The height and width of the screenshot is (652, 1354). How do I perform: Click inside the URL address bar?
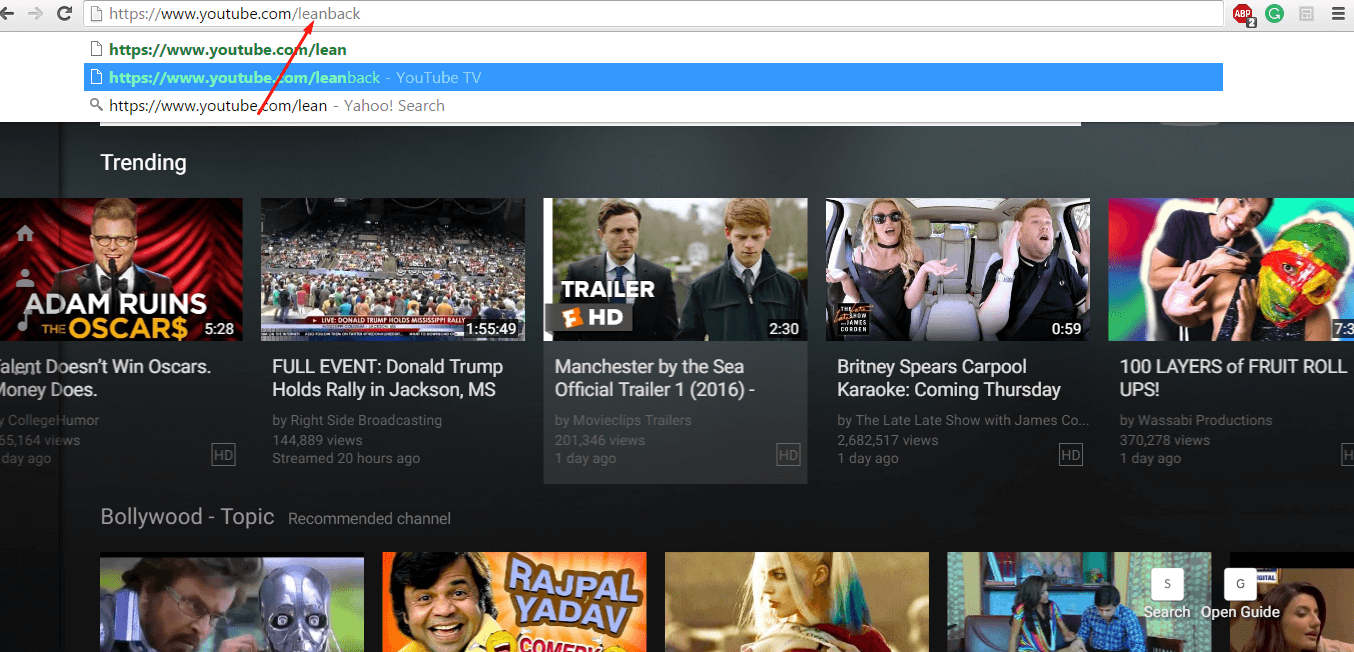coord(654,14)
